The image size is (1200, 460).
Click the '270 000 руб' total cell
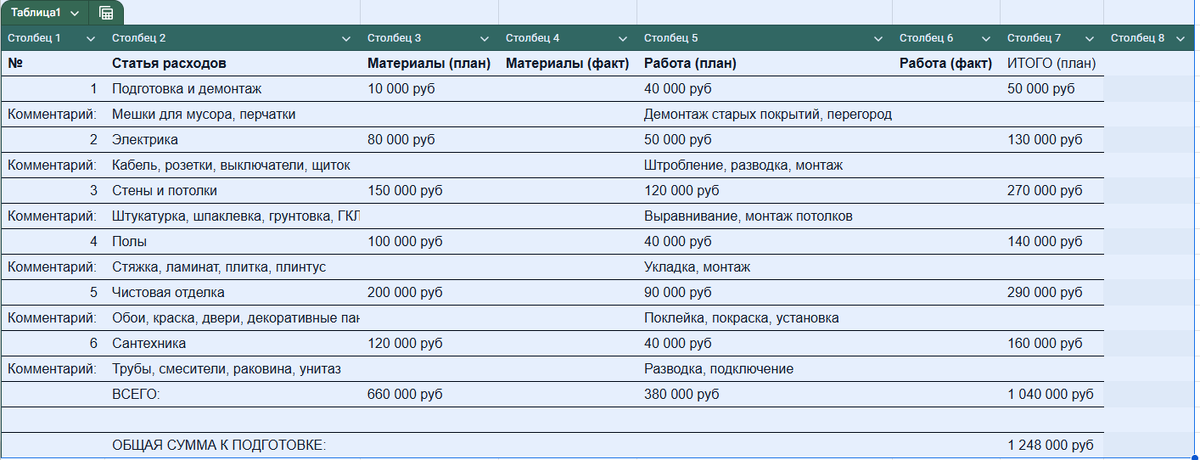(x=1052, y=190)
